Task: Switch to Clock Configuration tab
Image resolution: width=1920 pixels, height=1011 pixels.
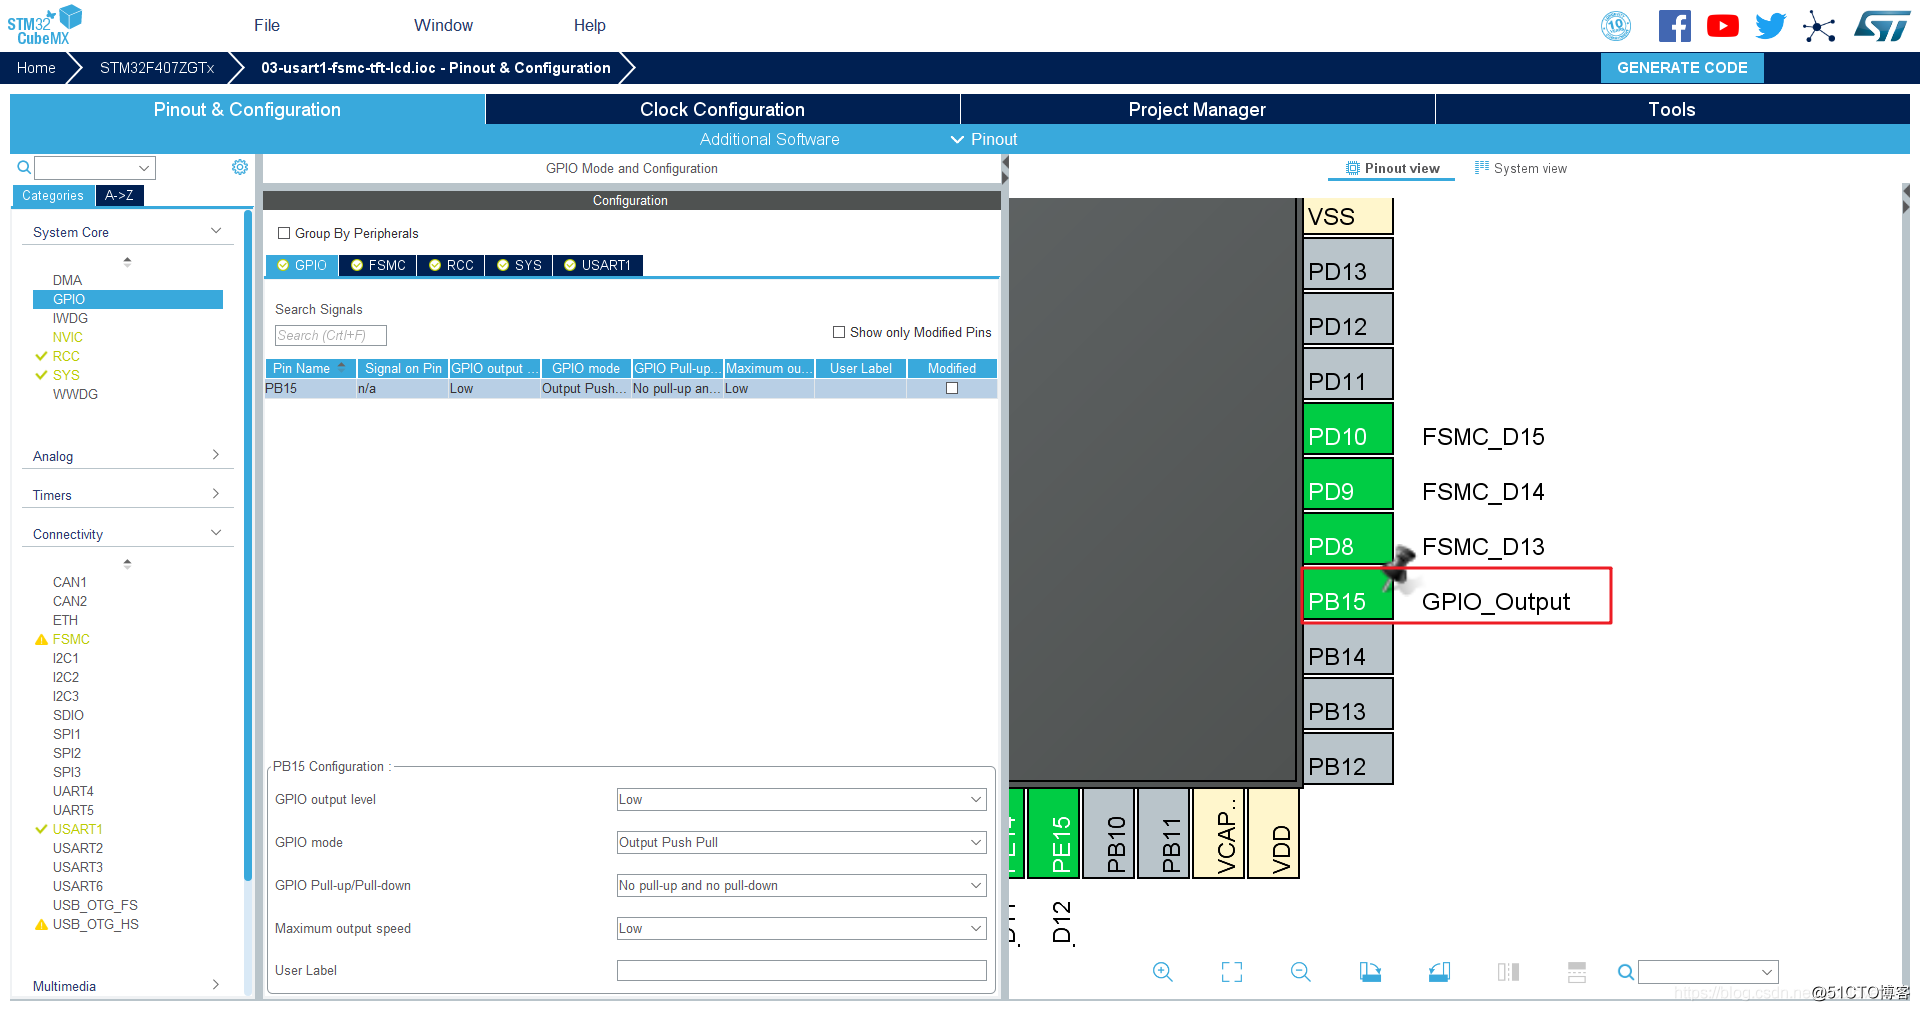Action: pyautogui.click(x=722, y=109)
